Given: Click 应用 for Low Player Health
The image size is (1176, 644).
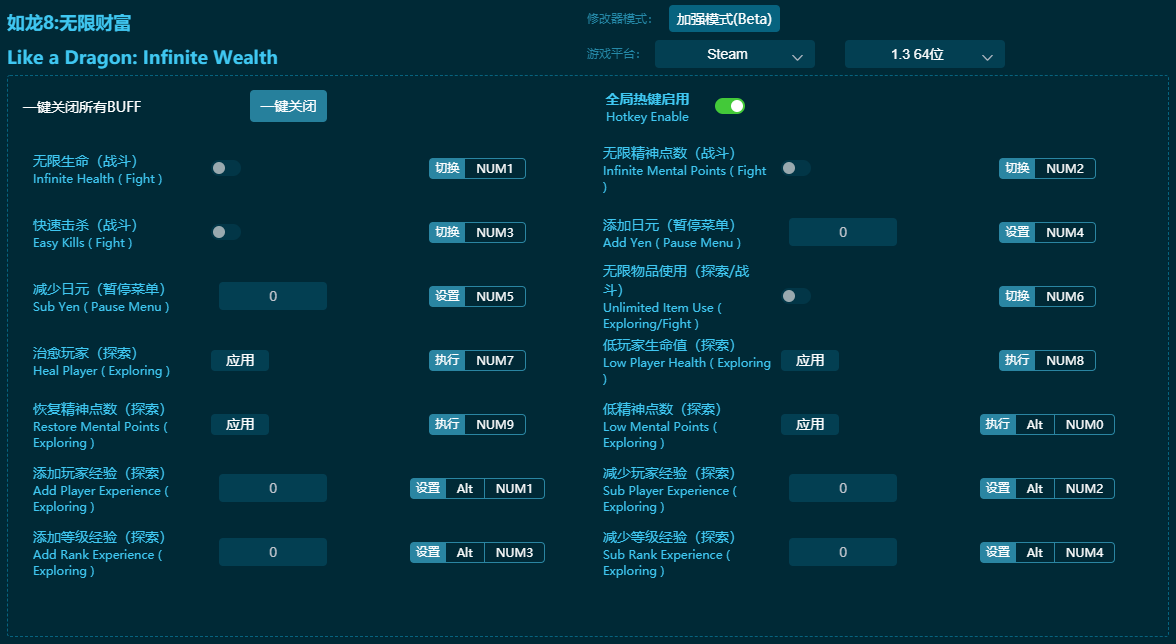Looking at the screenshot, I should click(x=810, y=360).
